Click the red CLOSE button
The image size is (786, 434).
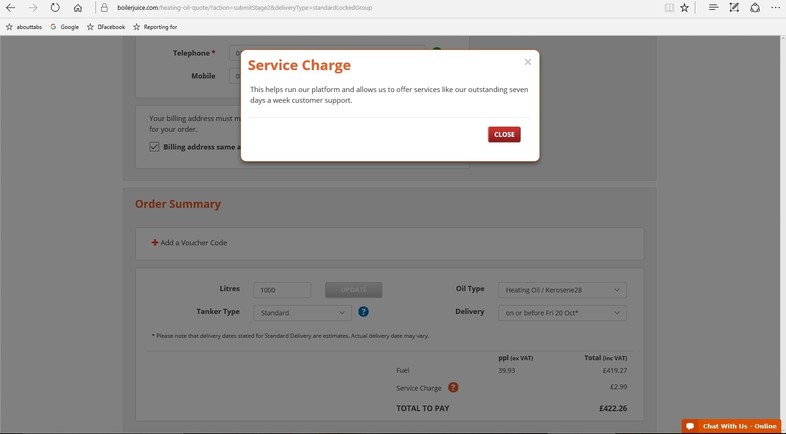tap(504, 134)
